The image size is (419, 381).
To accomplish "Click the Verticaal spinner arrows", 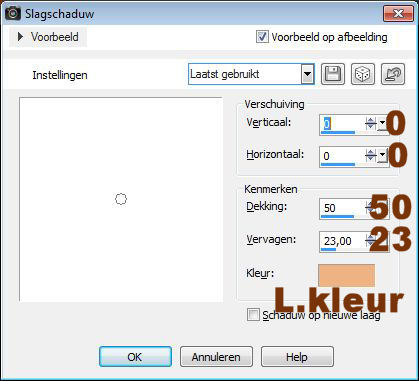I will [x=371, y=124].
